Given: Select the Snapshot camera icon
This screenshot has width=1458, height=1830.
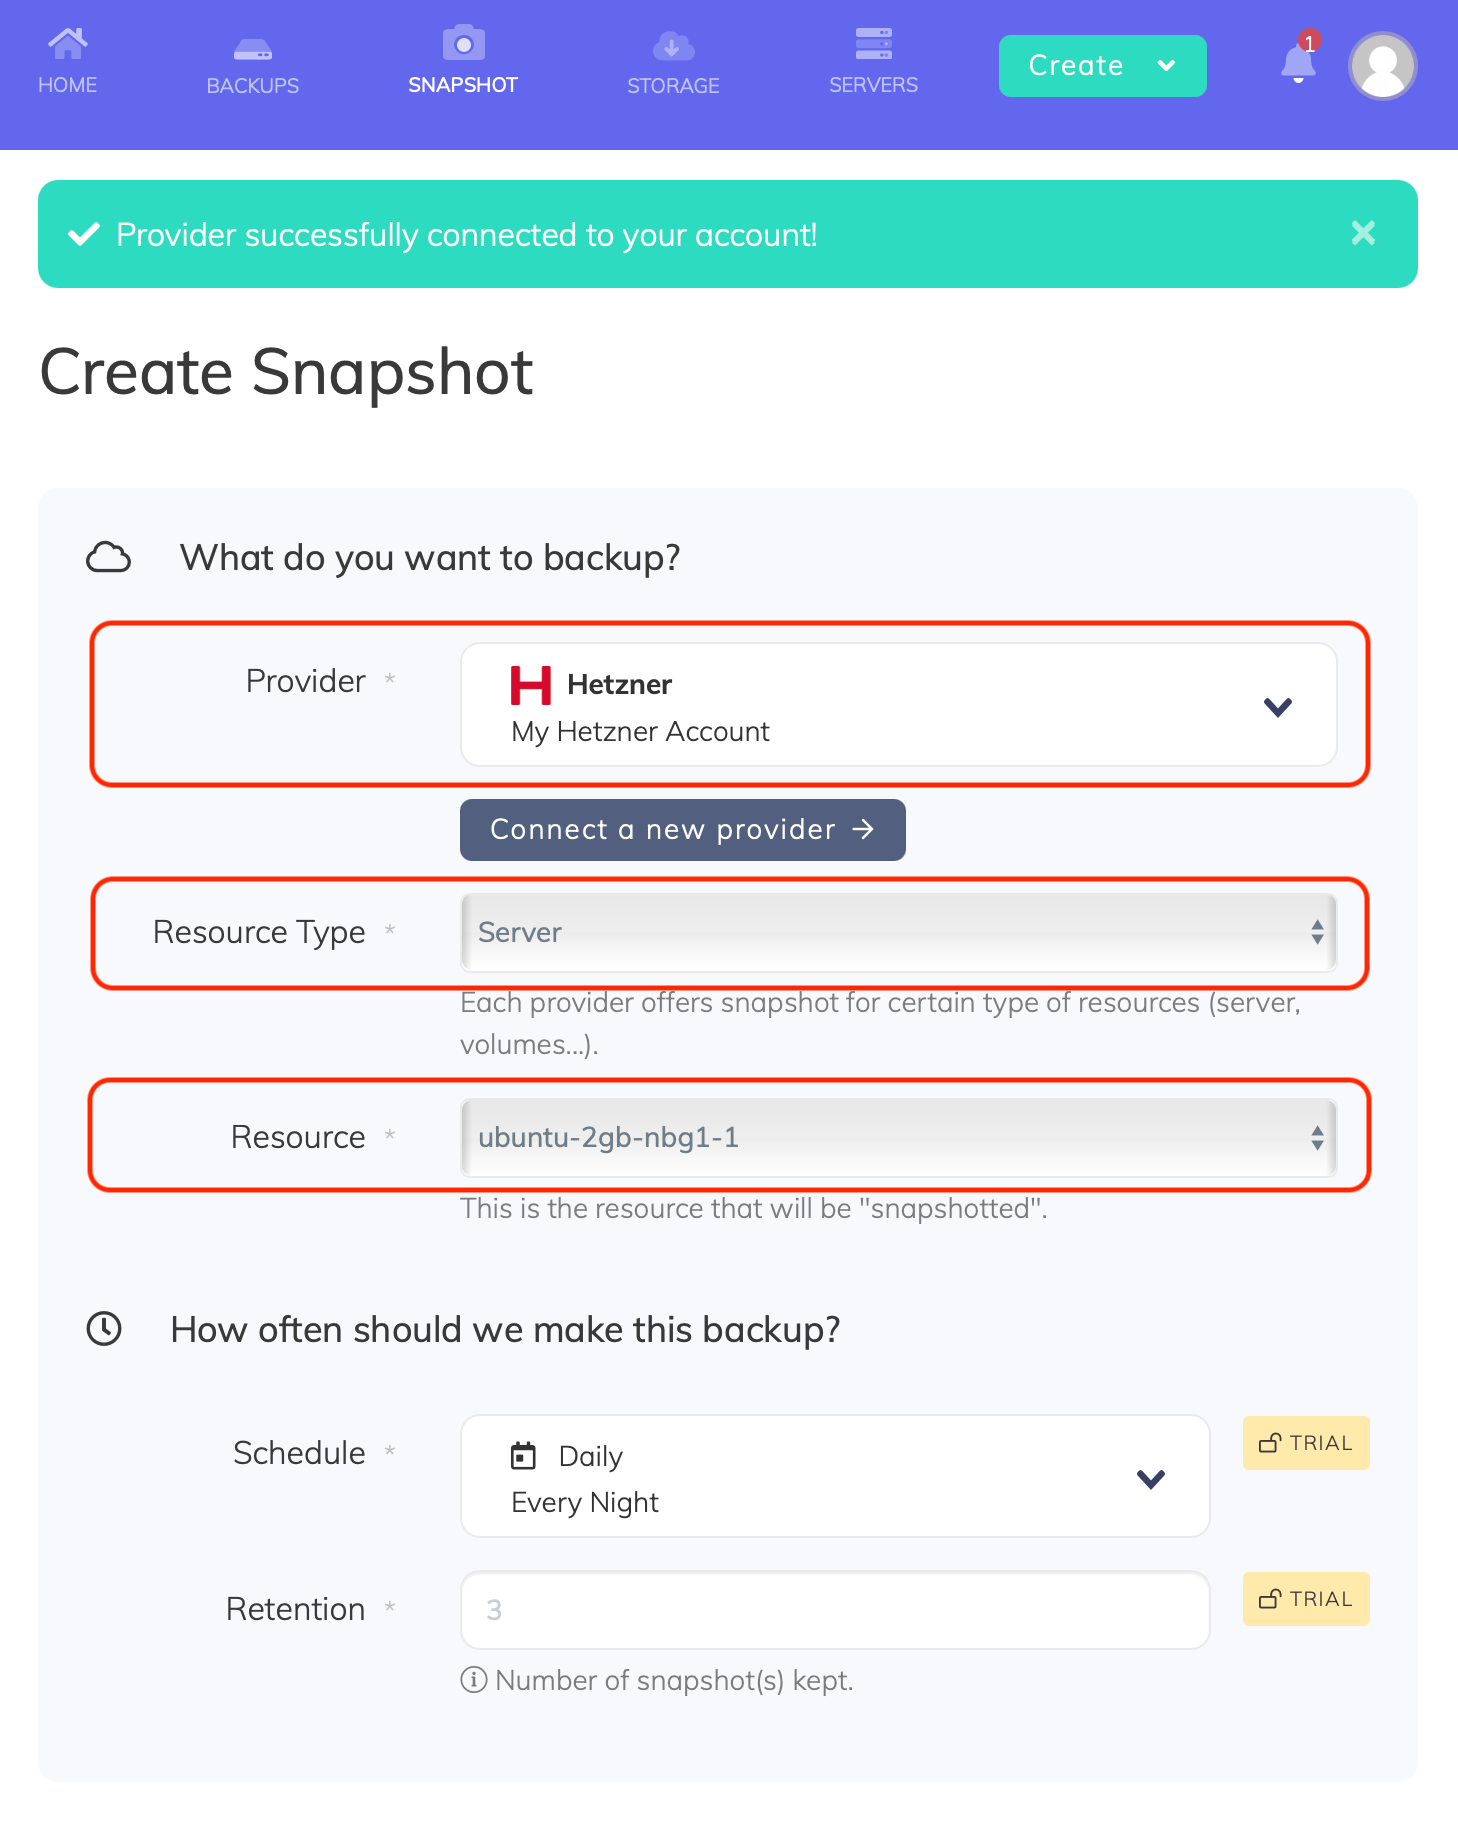Looking at the screenshot, I should coord(462,44).
